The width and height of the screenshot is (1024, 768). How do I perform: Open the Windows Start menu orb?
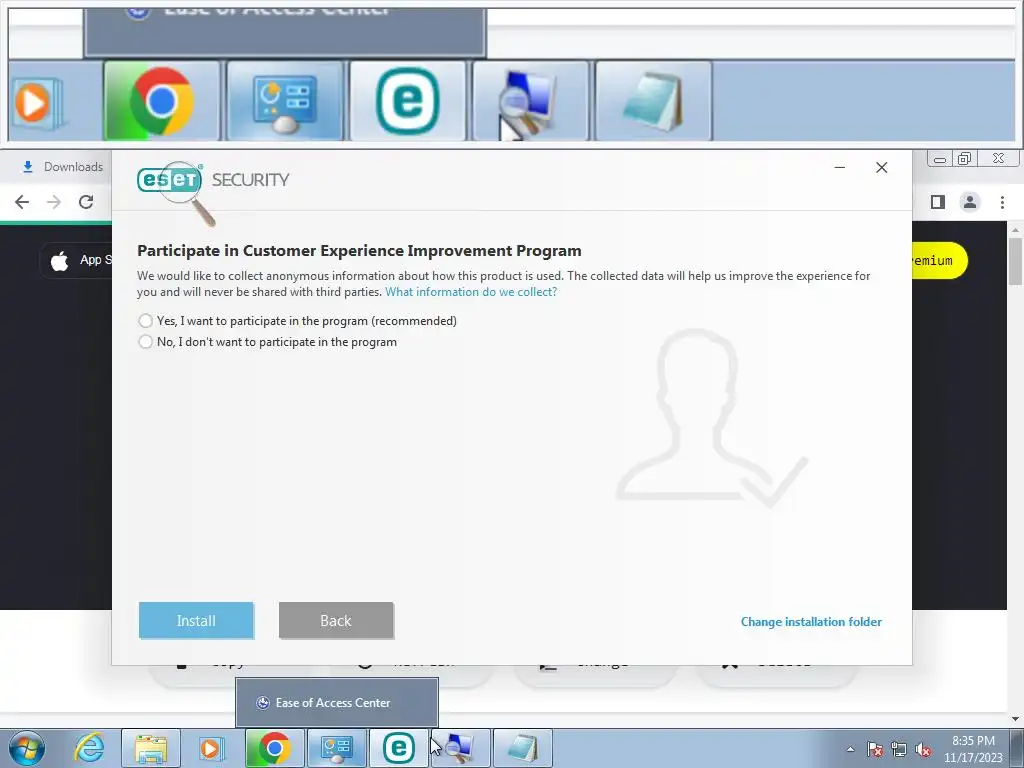pos(27,748)
